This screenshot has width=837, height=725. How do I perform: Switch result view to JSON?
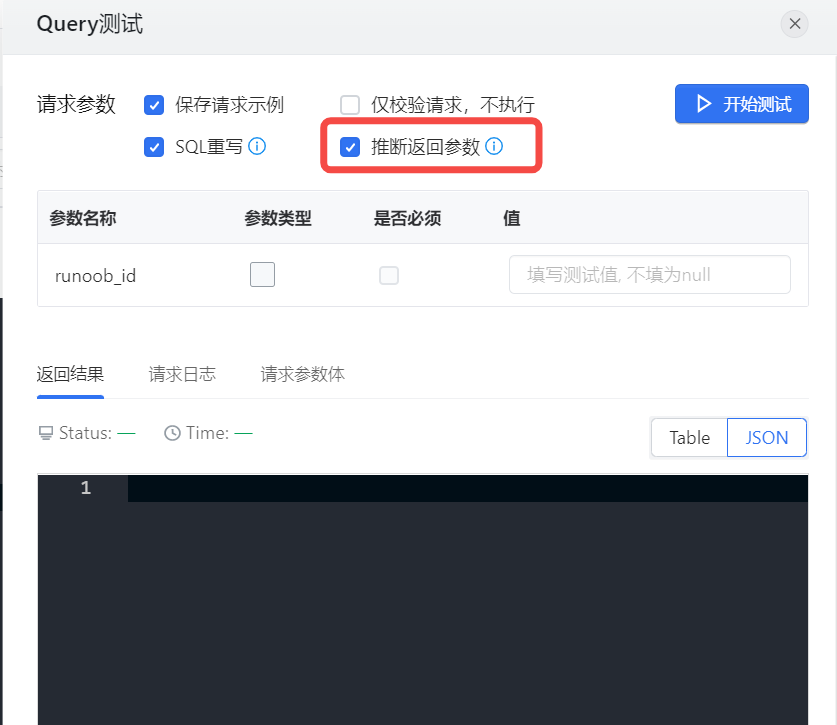click(767, 437)
